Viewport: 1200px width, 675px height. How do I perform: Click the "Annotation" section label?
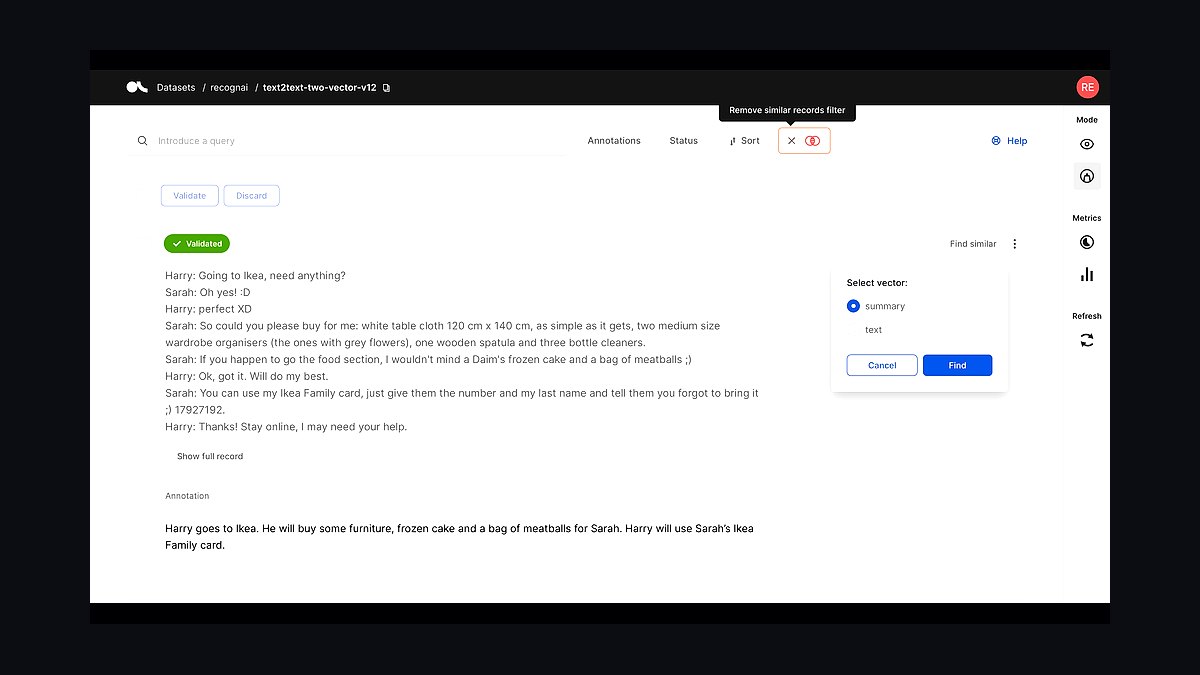click(x=187, y=496)
